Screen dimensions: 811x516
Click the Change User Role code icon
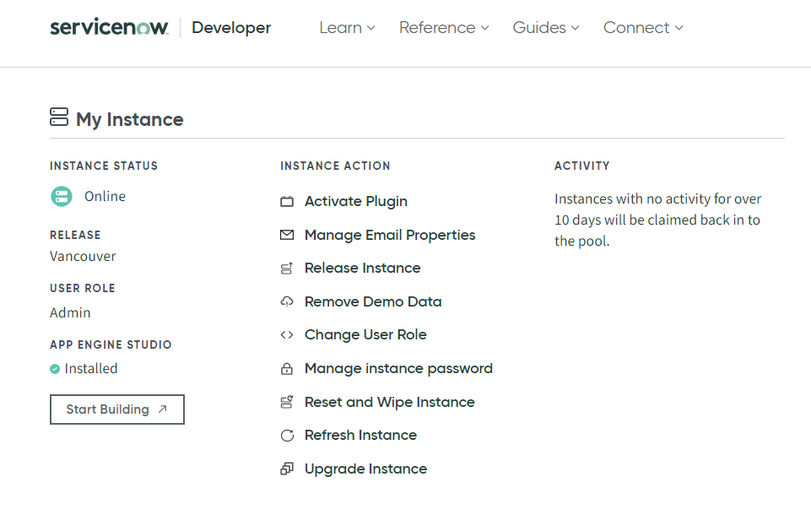pyautogui.click(x=287, y=335)
